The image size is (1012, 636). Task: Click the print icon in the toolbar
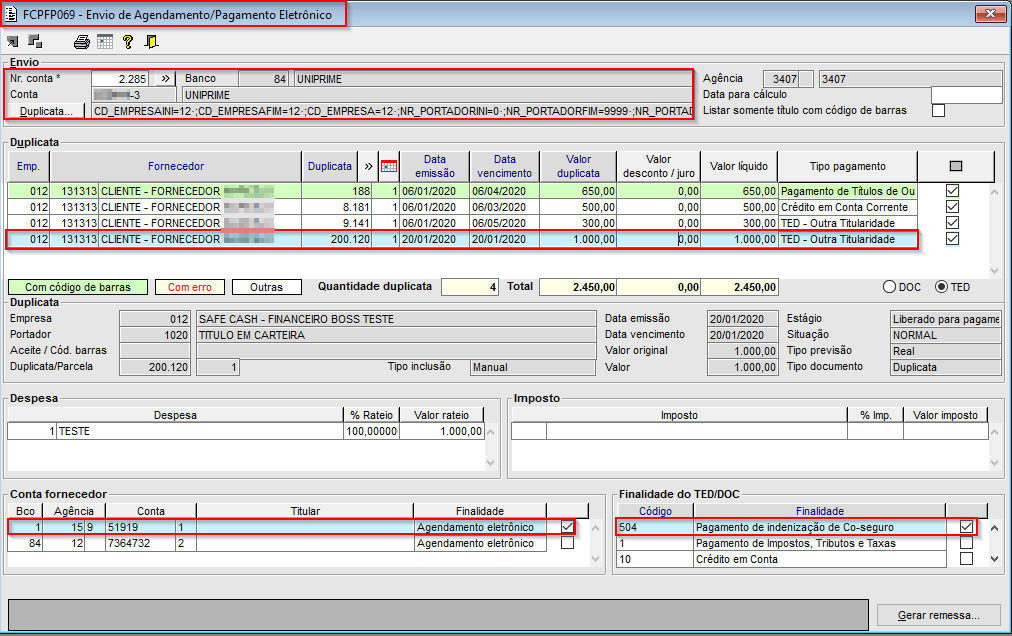82,42
